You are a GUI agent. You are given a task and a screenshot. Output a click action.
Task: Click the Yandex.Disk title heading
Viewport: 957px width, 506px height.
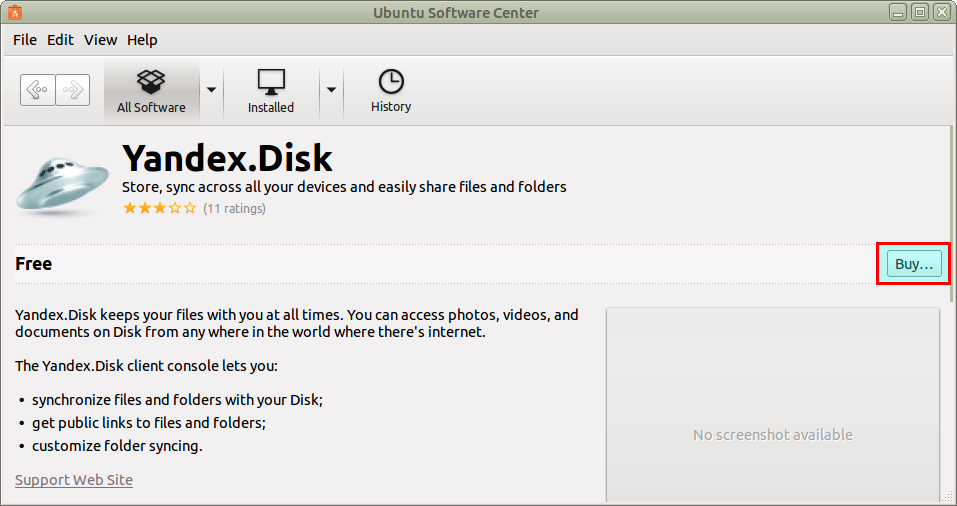(228, 158)
